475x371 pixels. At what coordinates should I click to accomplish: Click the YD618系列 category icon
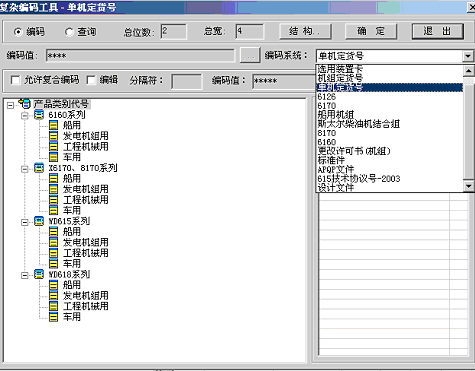tap(39, 274)
